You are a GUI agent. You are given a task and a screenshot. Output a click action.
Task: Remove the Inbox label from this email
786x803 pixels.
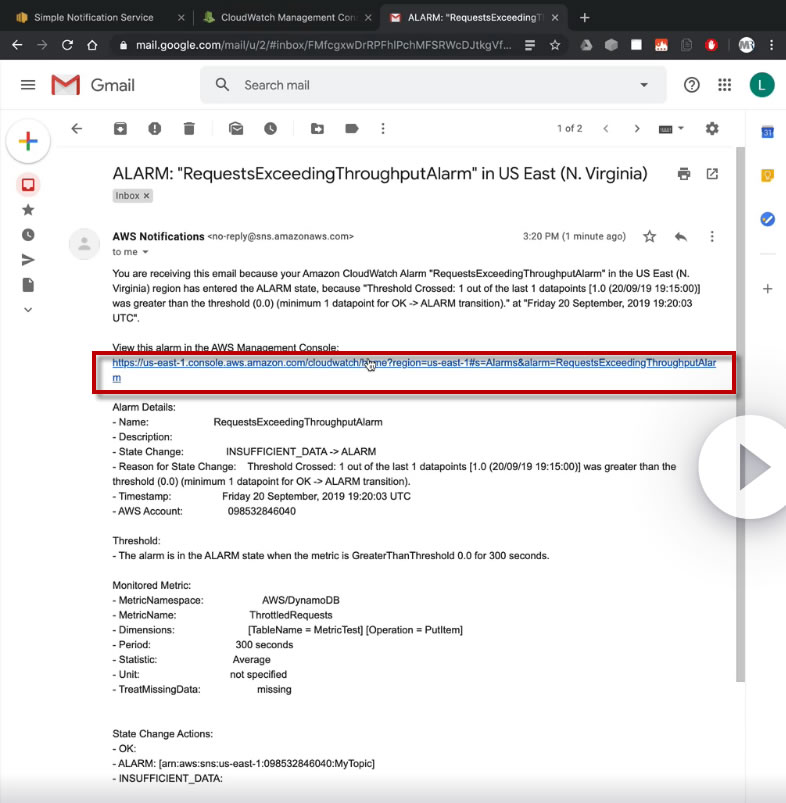coord(146,196)
